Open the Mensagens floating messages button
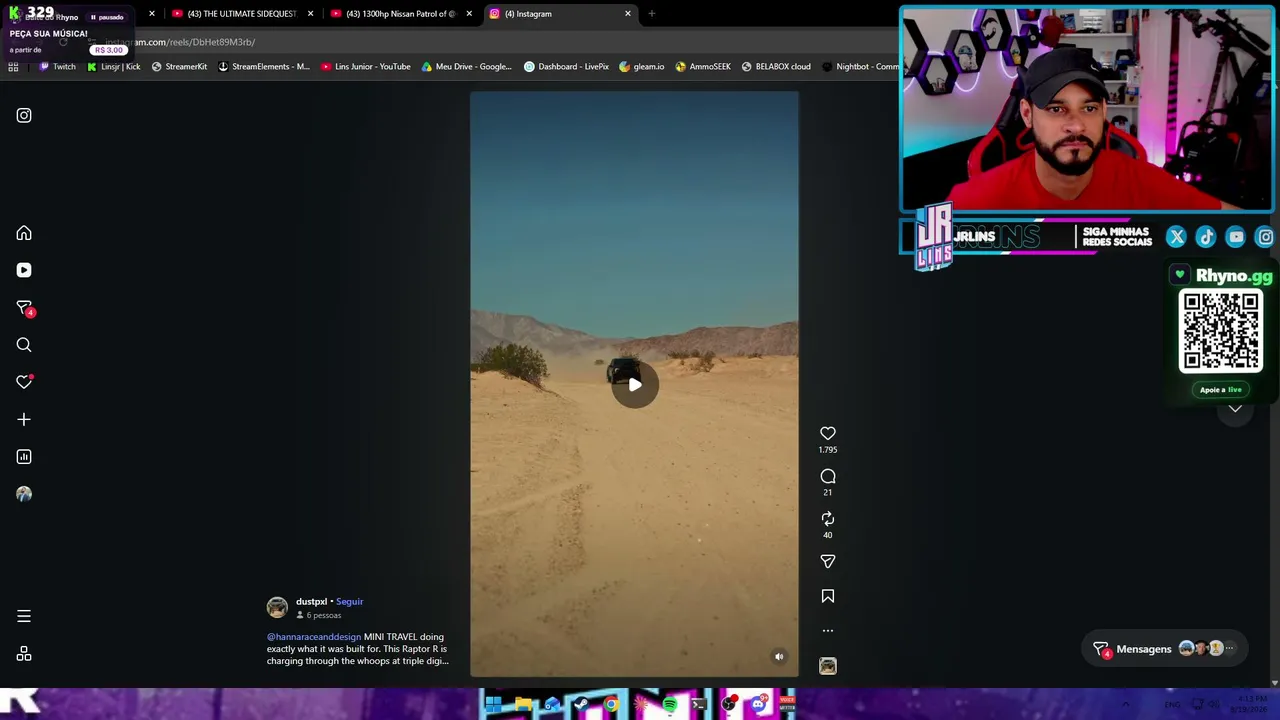Screen dimensions: 1280x720 [x=1164, y=649]
